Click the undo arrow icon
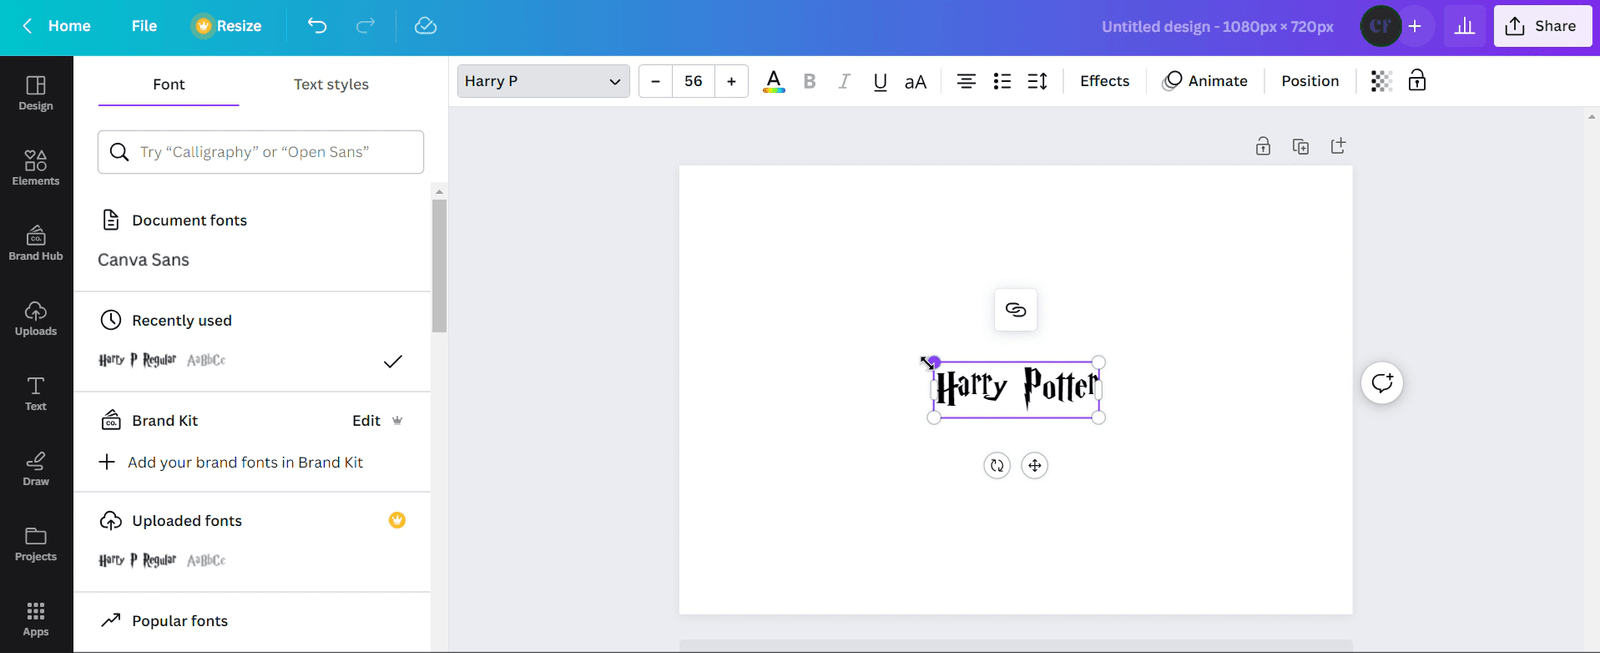 click(317, 26)
